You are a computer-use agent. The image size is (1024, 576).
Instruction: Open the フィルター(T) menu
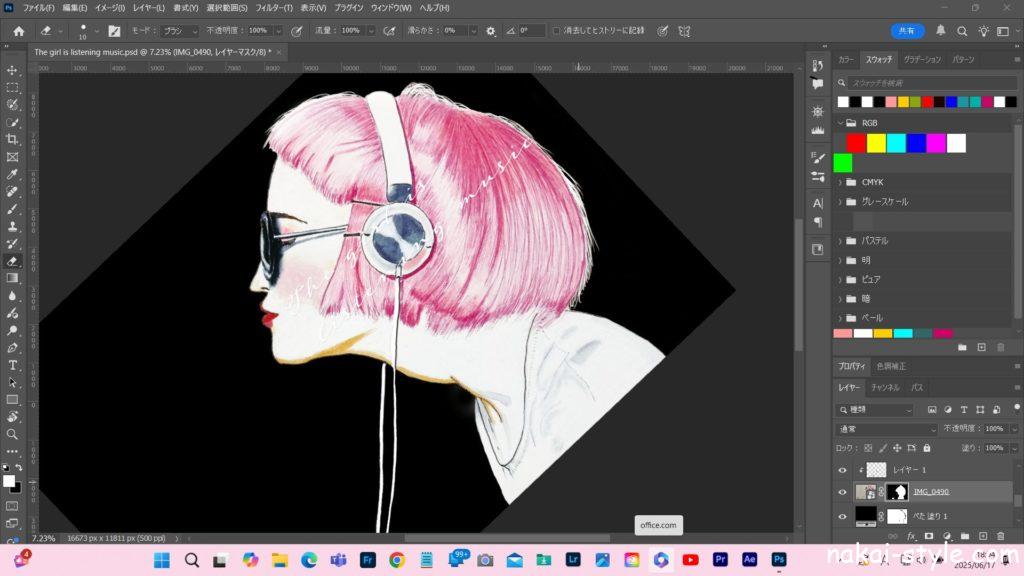pyautogui.click(x=274, y=8)
